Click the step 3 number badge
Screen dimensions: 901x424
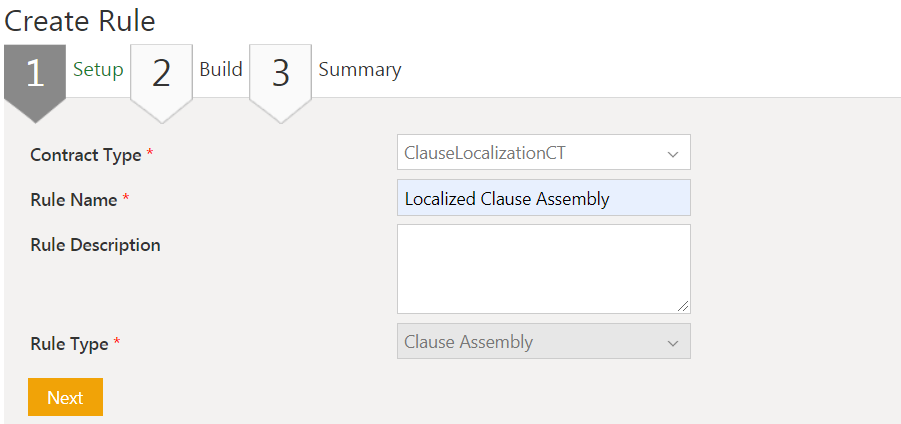[280, 73]
